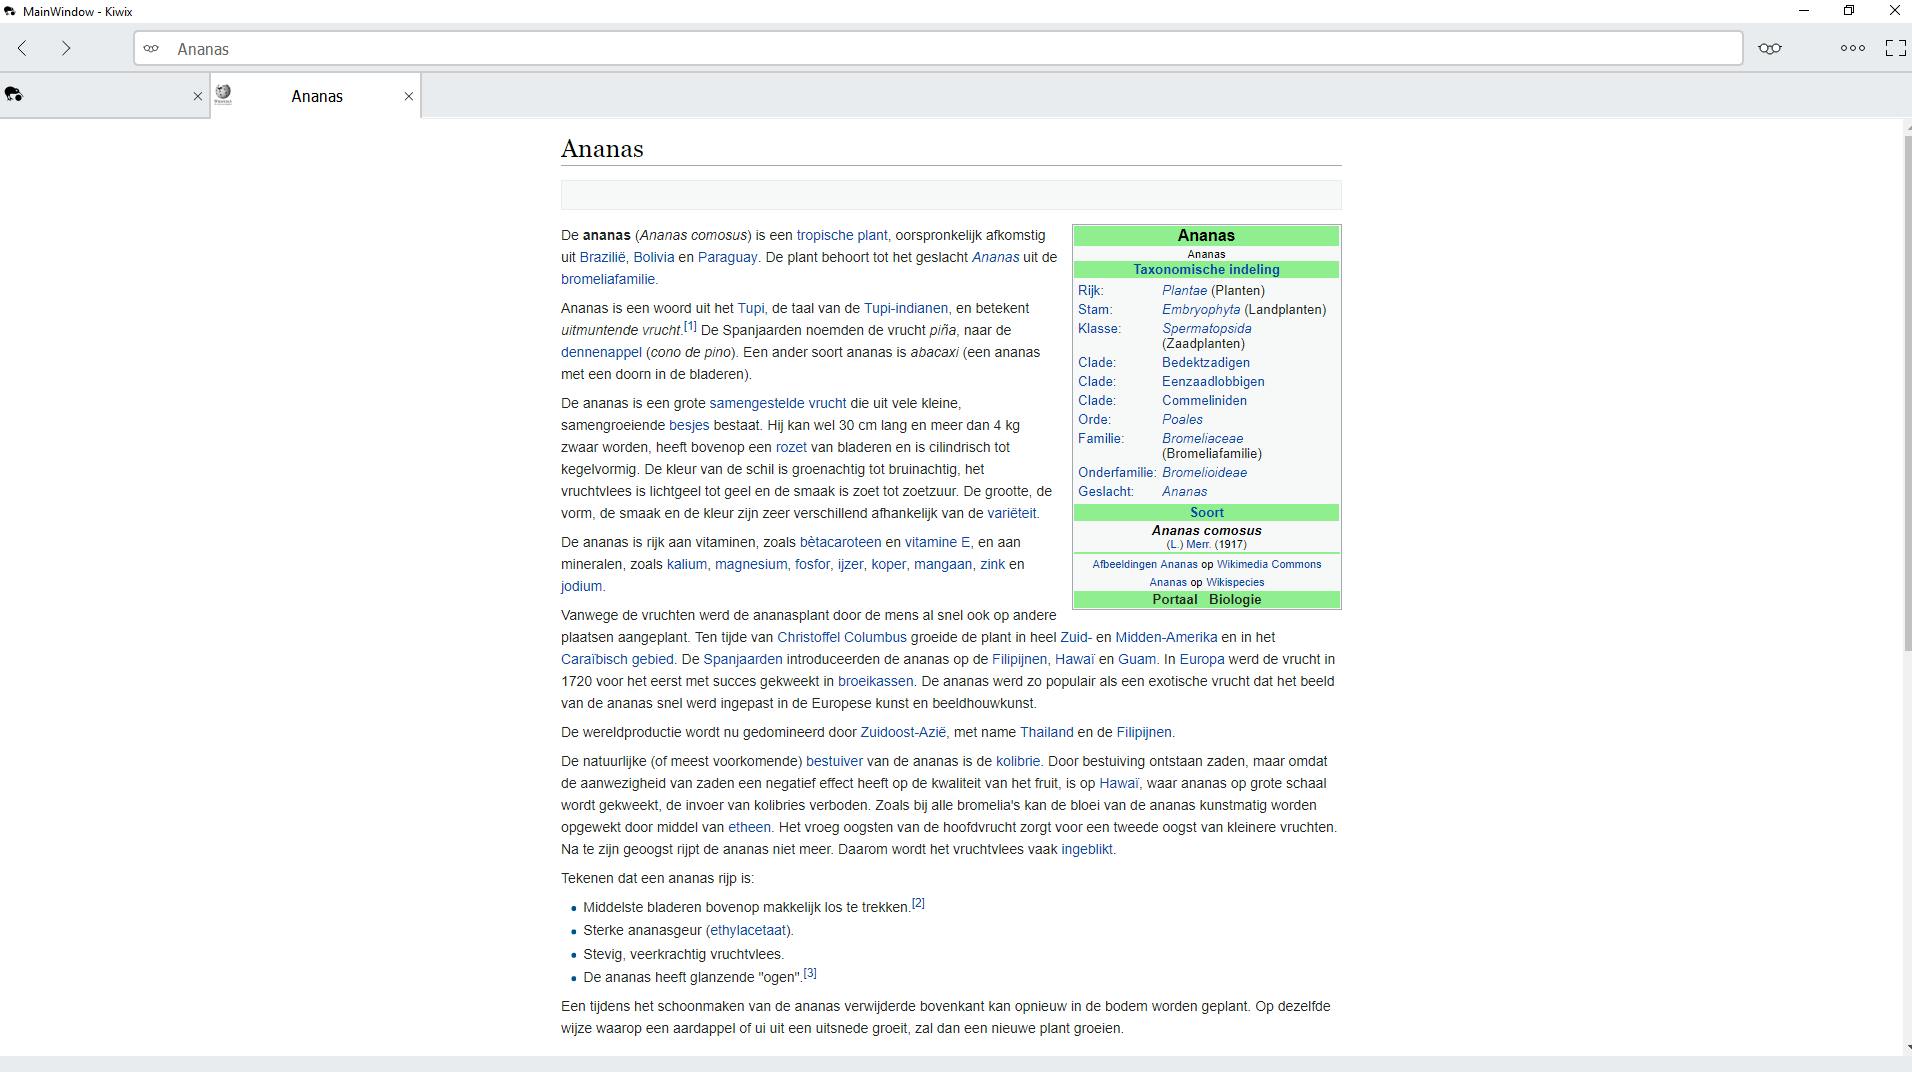Viewport: 1912px width, 1072px height.
Task: Open the Bromeliaceae family link in the taxobox
Action: (x=1203, y=438)
